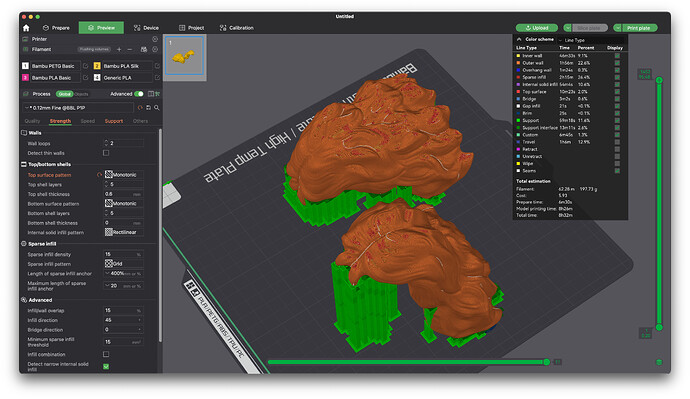Hide Support line display
Screen dimensions: 690x399
coord(617,121)
